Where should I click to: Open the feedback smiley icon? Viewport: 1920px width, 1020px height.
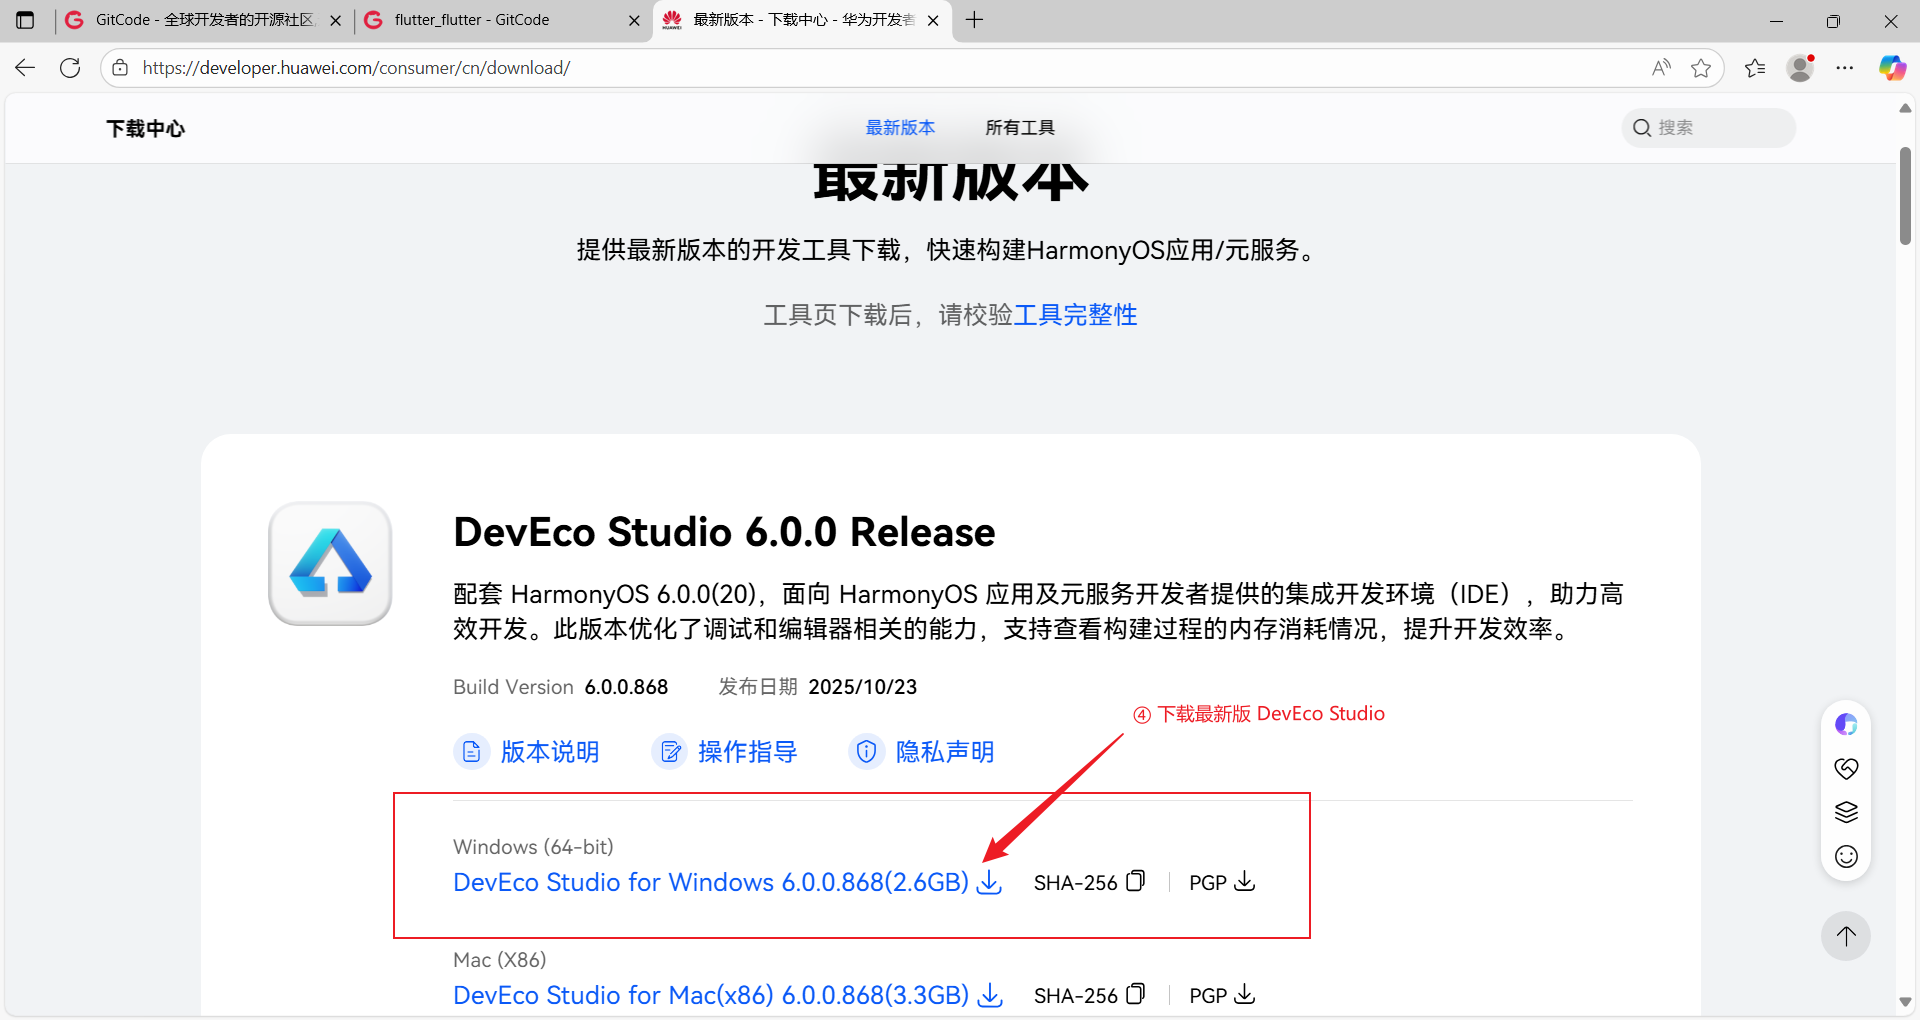[1846, 856]
